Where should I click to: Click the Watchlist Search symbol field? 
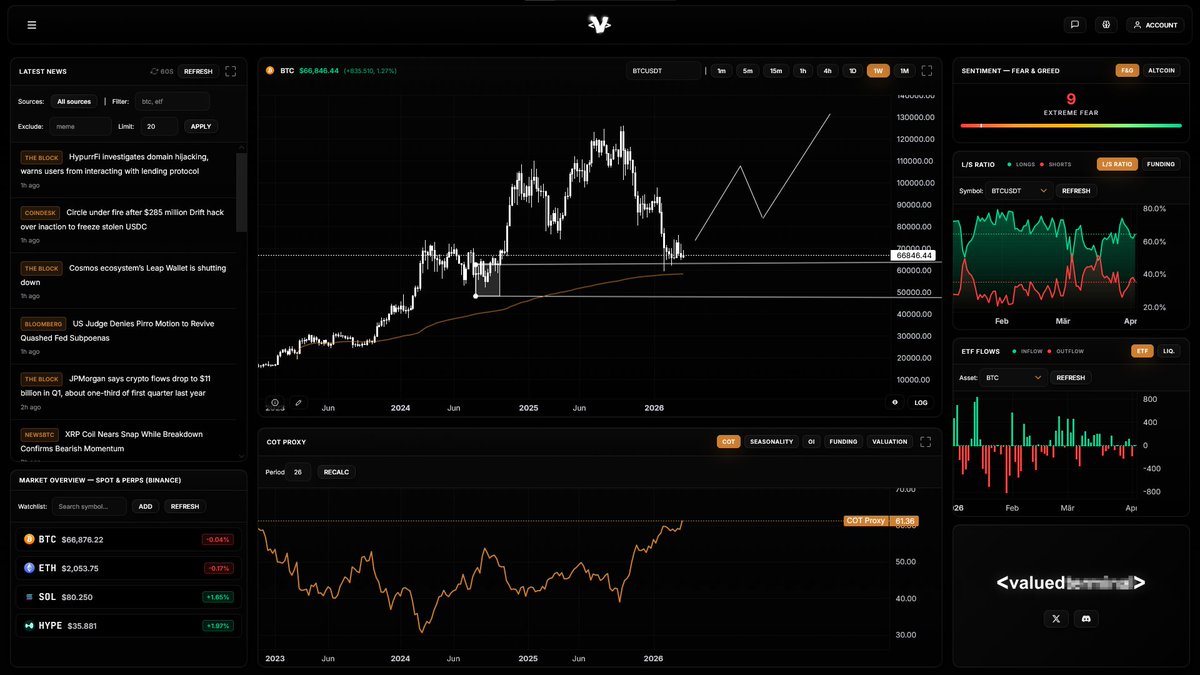(89, 506)
